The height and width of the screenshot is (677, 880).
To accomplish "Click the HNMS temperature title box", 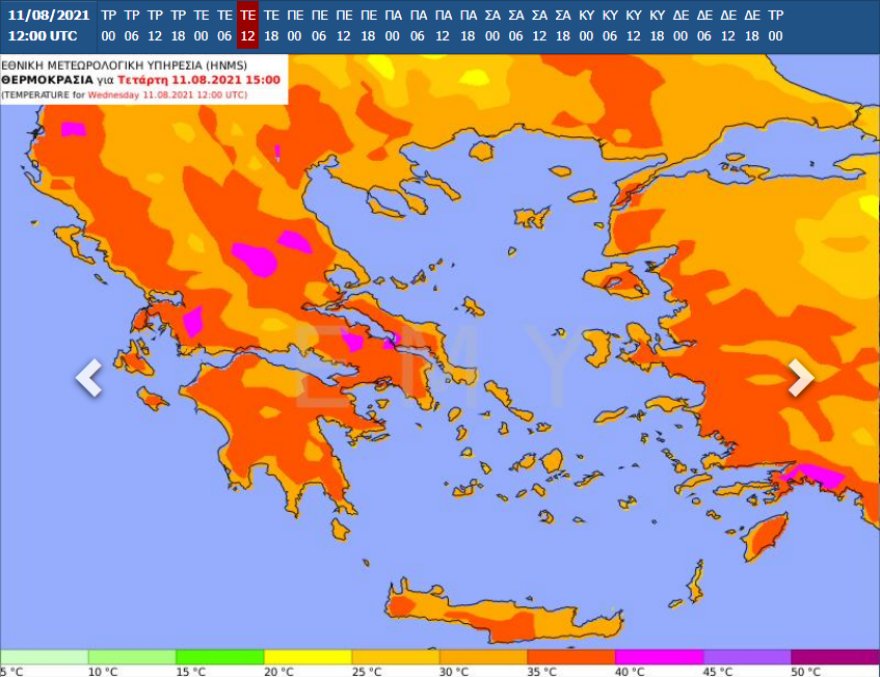I will [144, 78].
